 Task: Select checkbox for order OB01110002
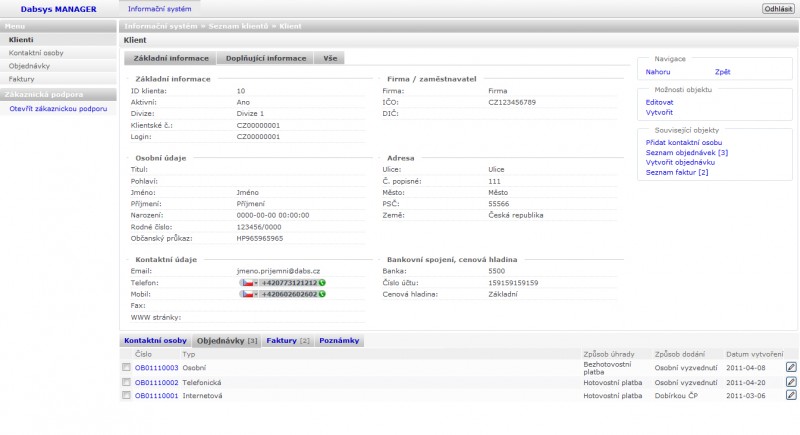(x=126, y=382)
